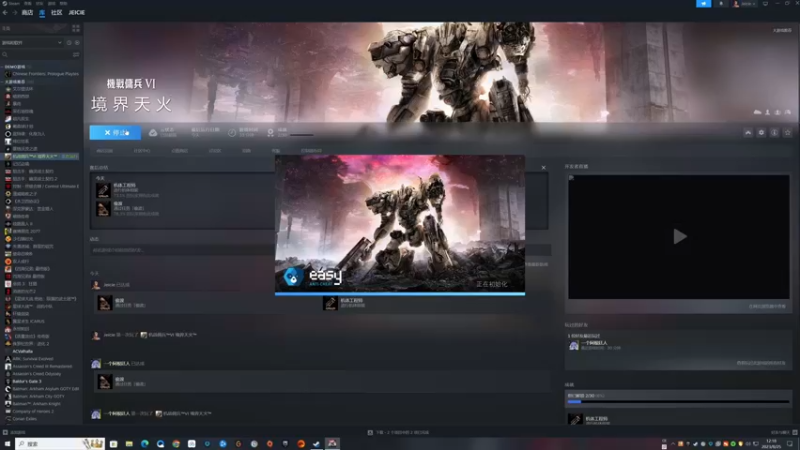Open the Windows Start menu
Viewport: 800px width, 450px height.
point(7,444)
